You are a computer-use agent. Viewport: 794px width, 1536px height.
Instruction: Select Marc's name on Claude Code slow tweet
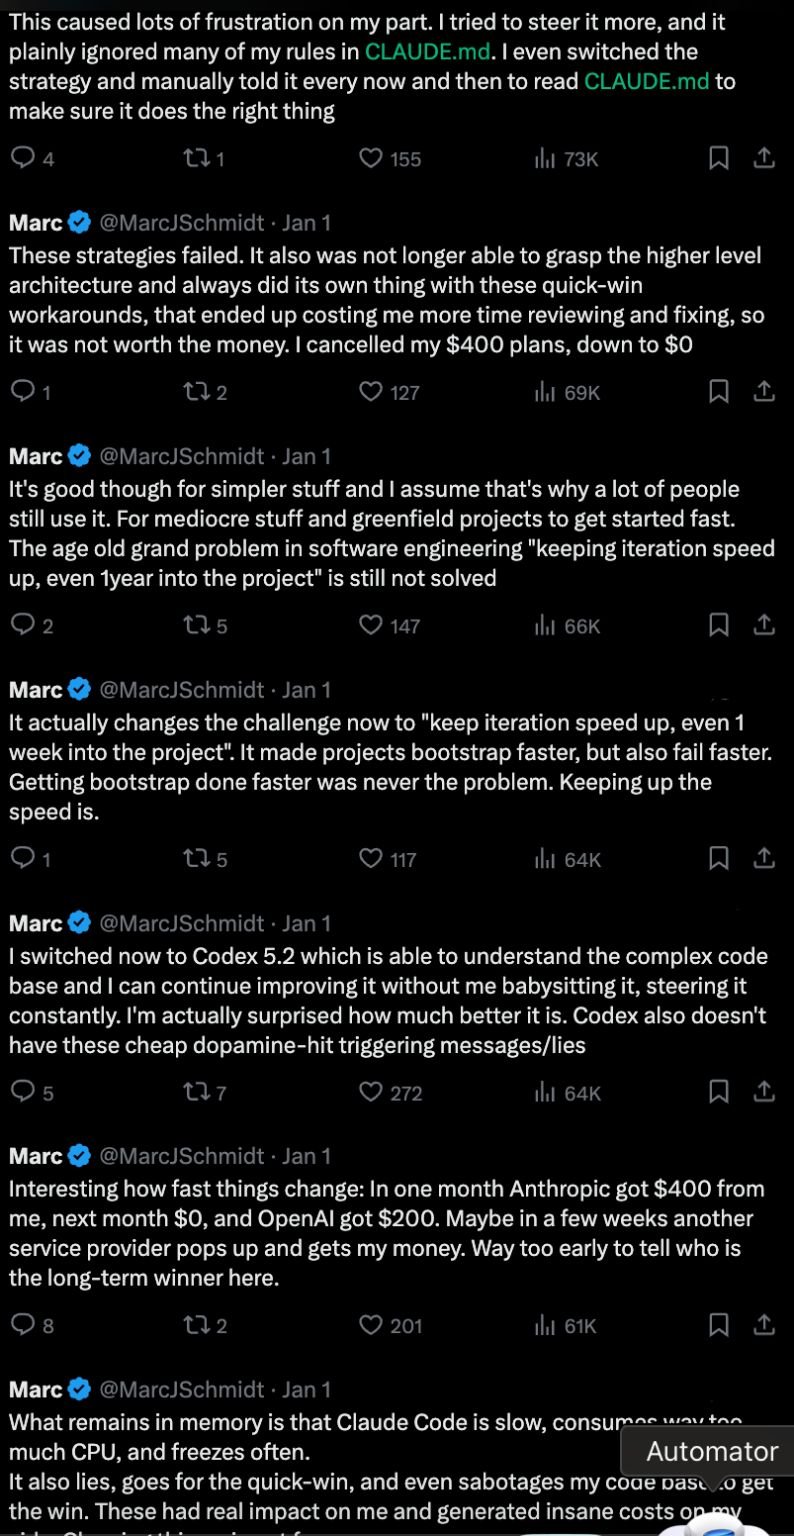tap(36, 1389)
